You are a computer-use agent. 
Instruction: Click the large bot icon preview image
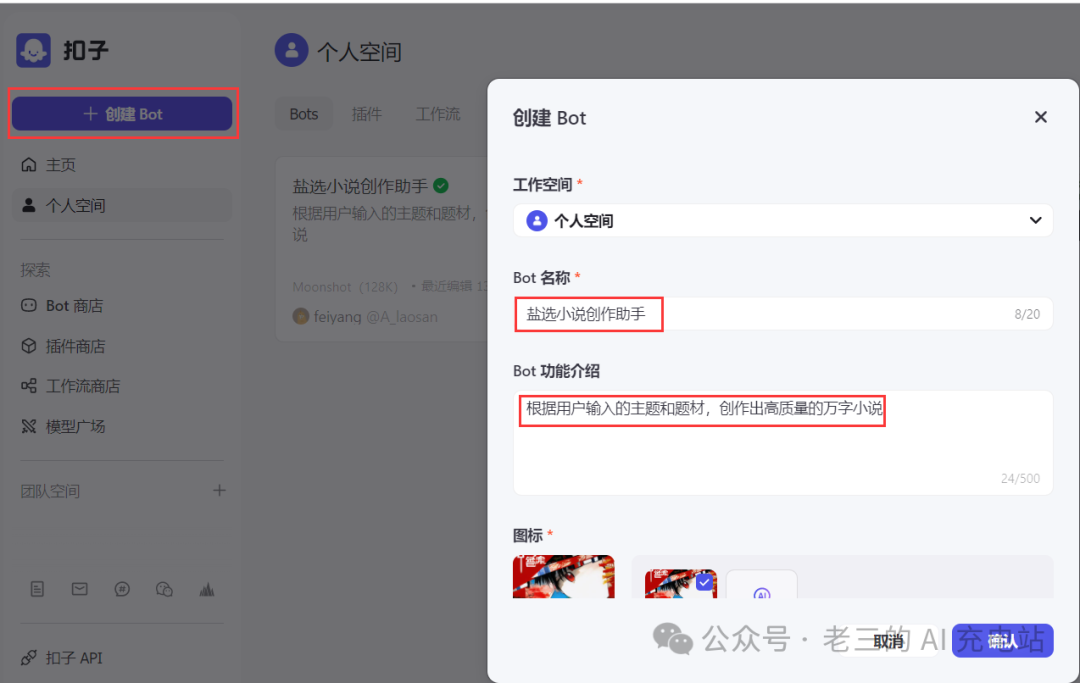[563, 576]
